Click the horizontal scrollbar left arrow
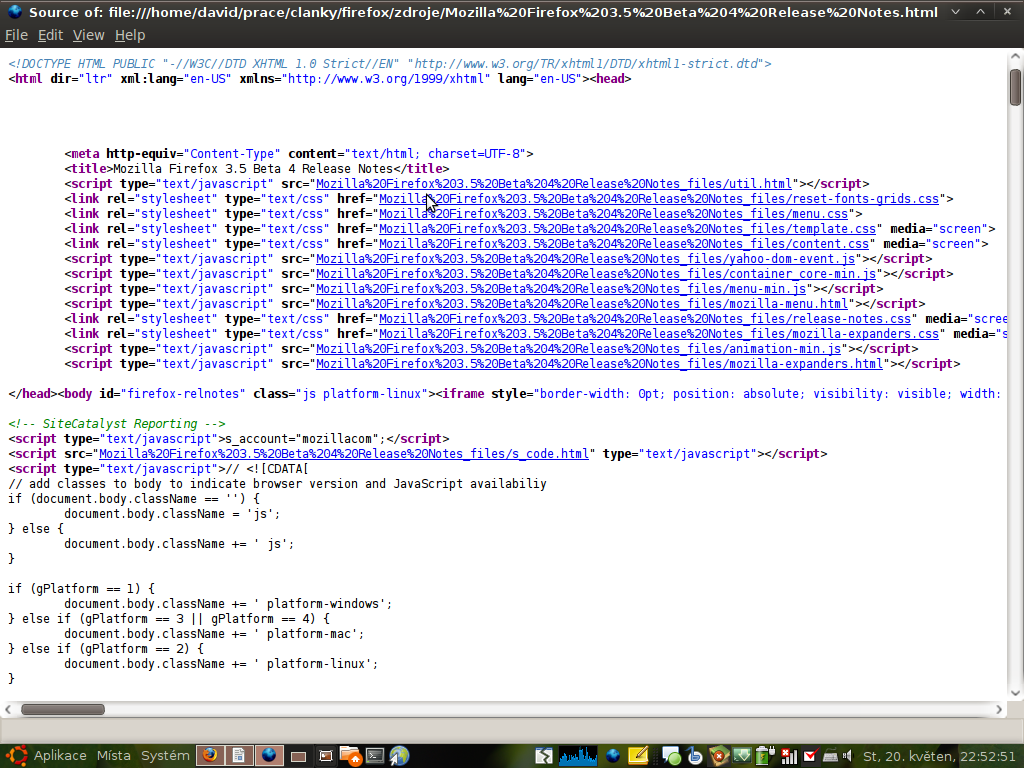Viewport: 1024px width, 768px height. click(8, 709)
